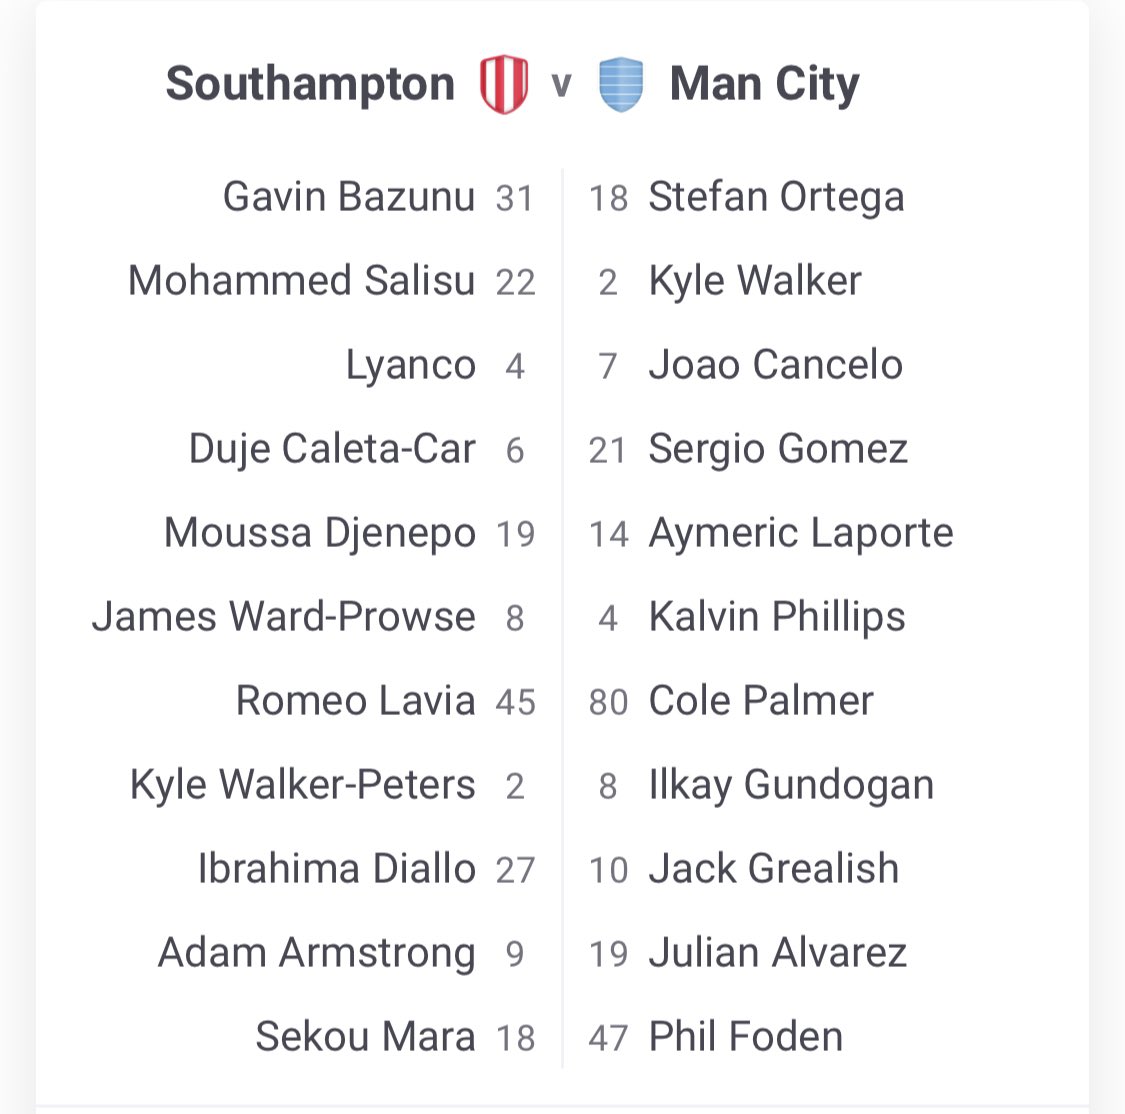Open the Southampton team name heading
This screenshot has height=1114, width=1125.
click(310, 84)
